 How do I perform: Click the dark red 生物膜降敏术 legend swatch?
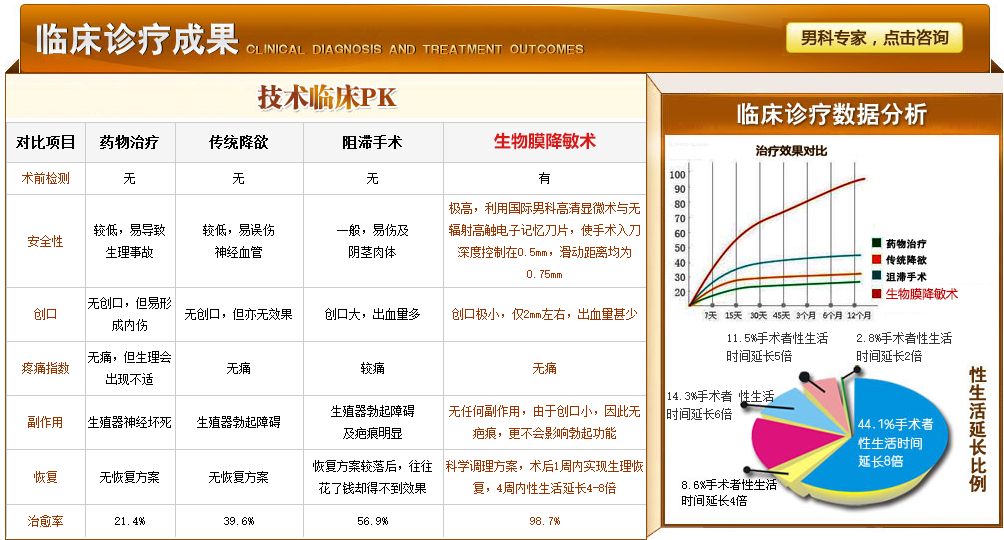pos(876,293)
